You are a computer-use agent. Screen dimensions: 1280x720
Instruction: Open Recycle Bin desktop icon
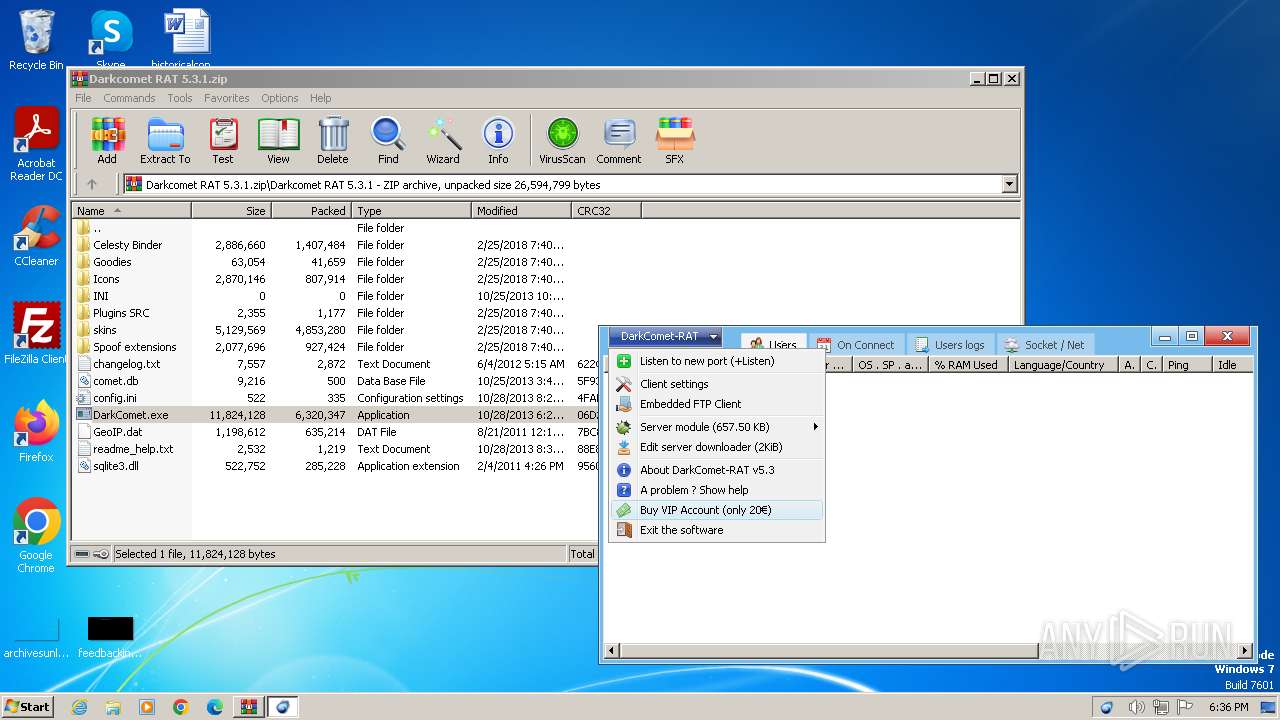(36, 40)
